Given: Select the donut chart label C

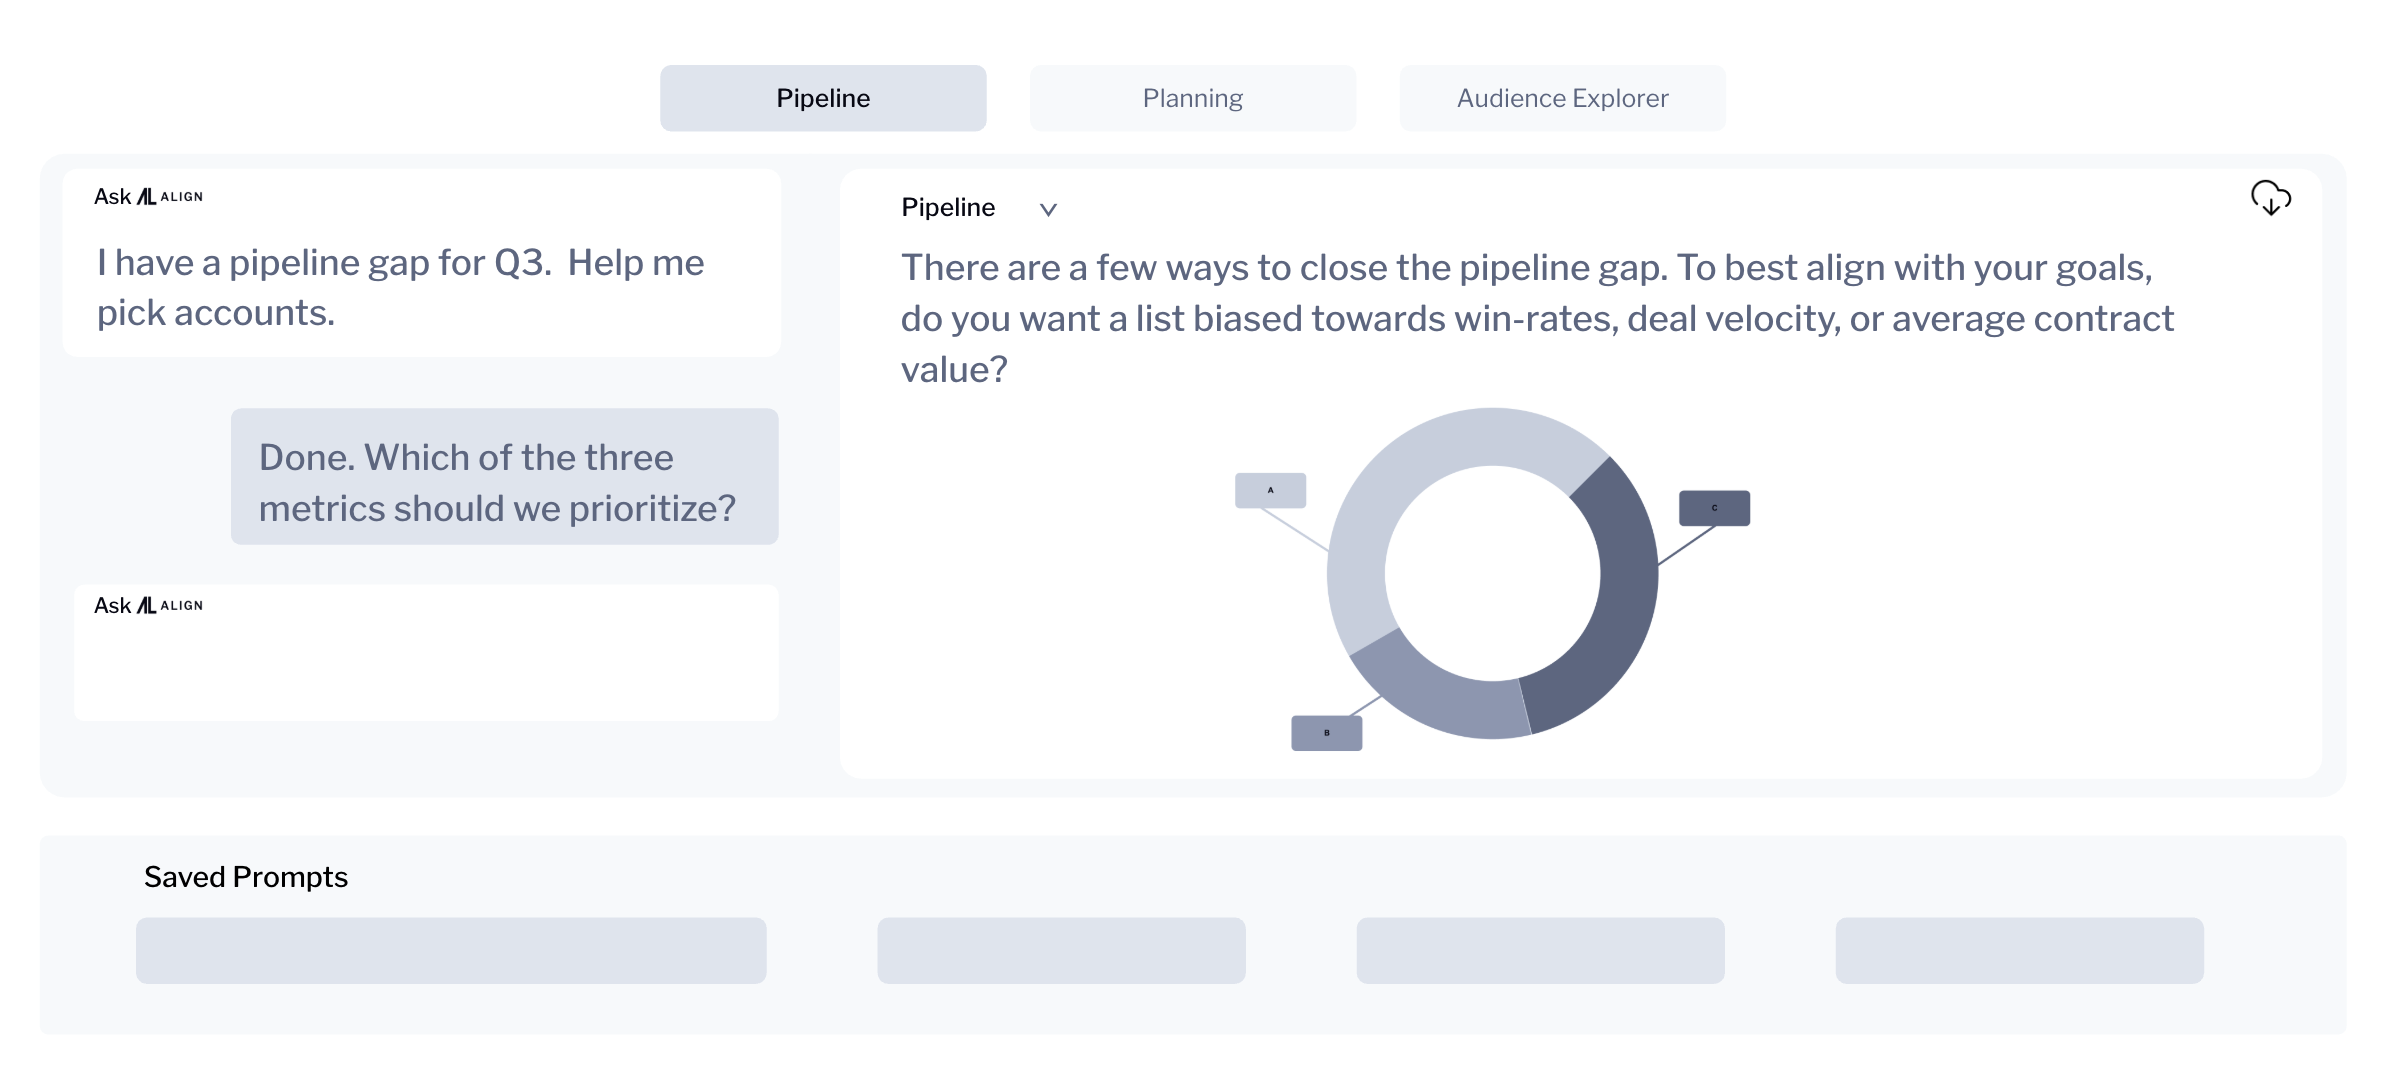Looking at the screenshot, I should [x=1714, y=507].
